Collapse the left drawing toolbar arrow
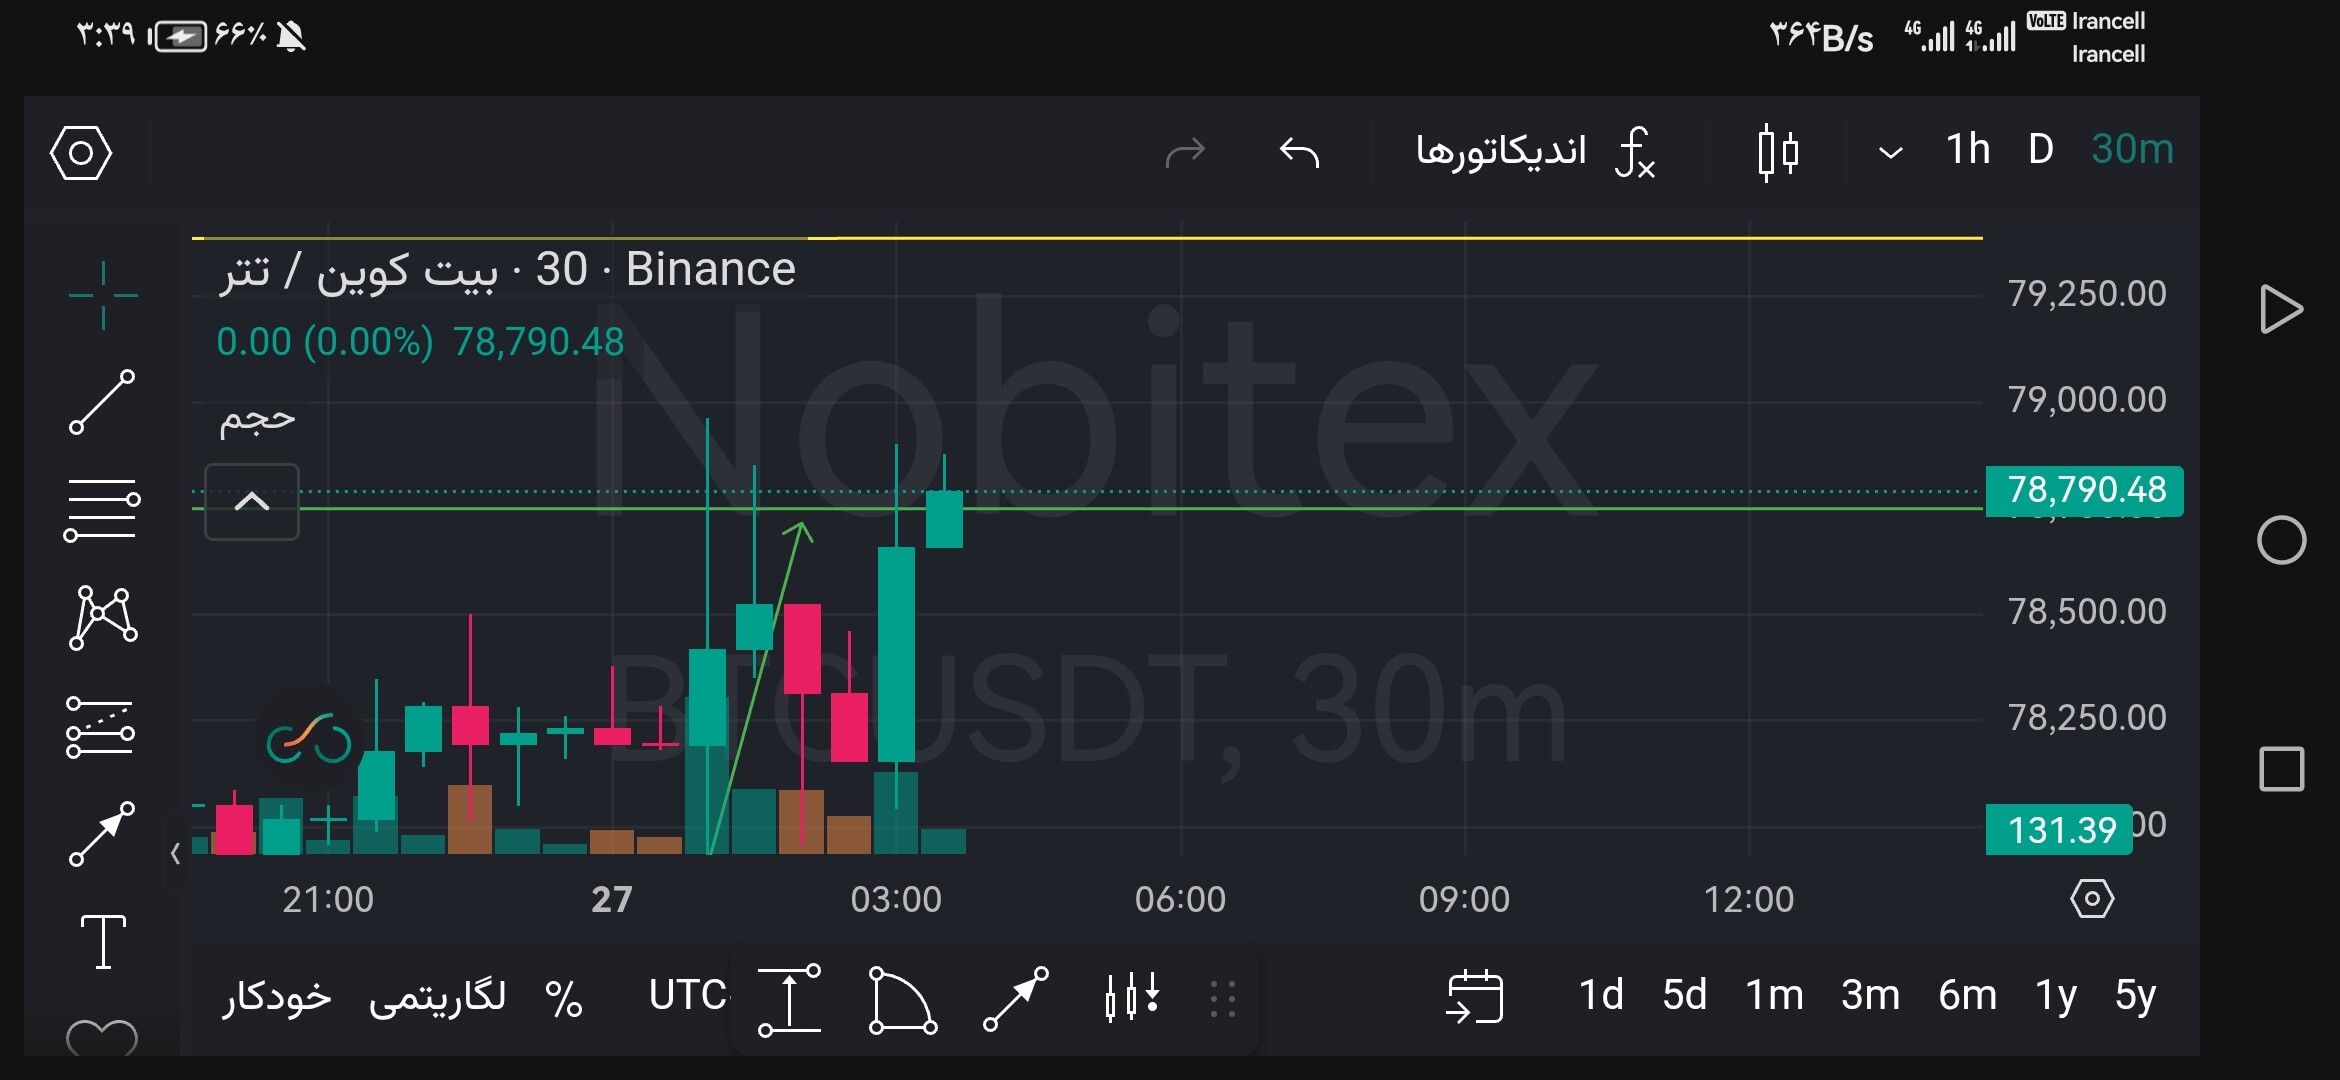The width and height of the screenshot is (2340, 1080). point(176,853)
